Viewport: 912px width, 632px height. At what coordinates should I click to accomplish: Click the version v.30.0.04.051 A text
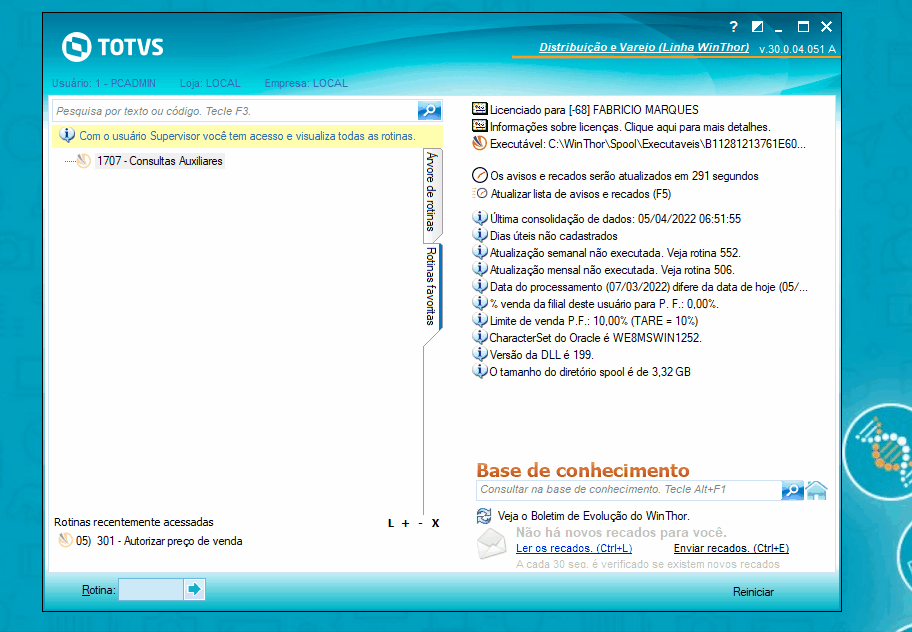(797, 49)
